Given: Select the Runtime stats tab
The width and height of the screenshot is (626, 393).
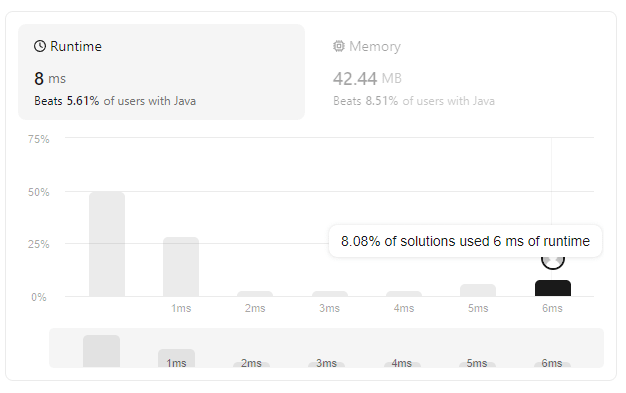Looking at the screenshot, I should pos(161,72).
